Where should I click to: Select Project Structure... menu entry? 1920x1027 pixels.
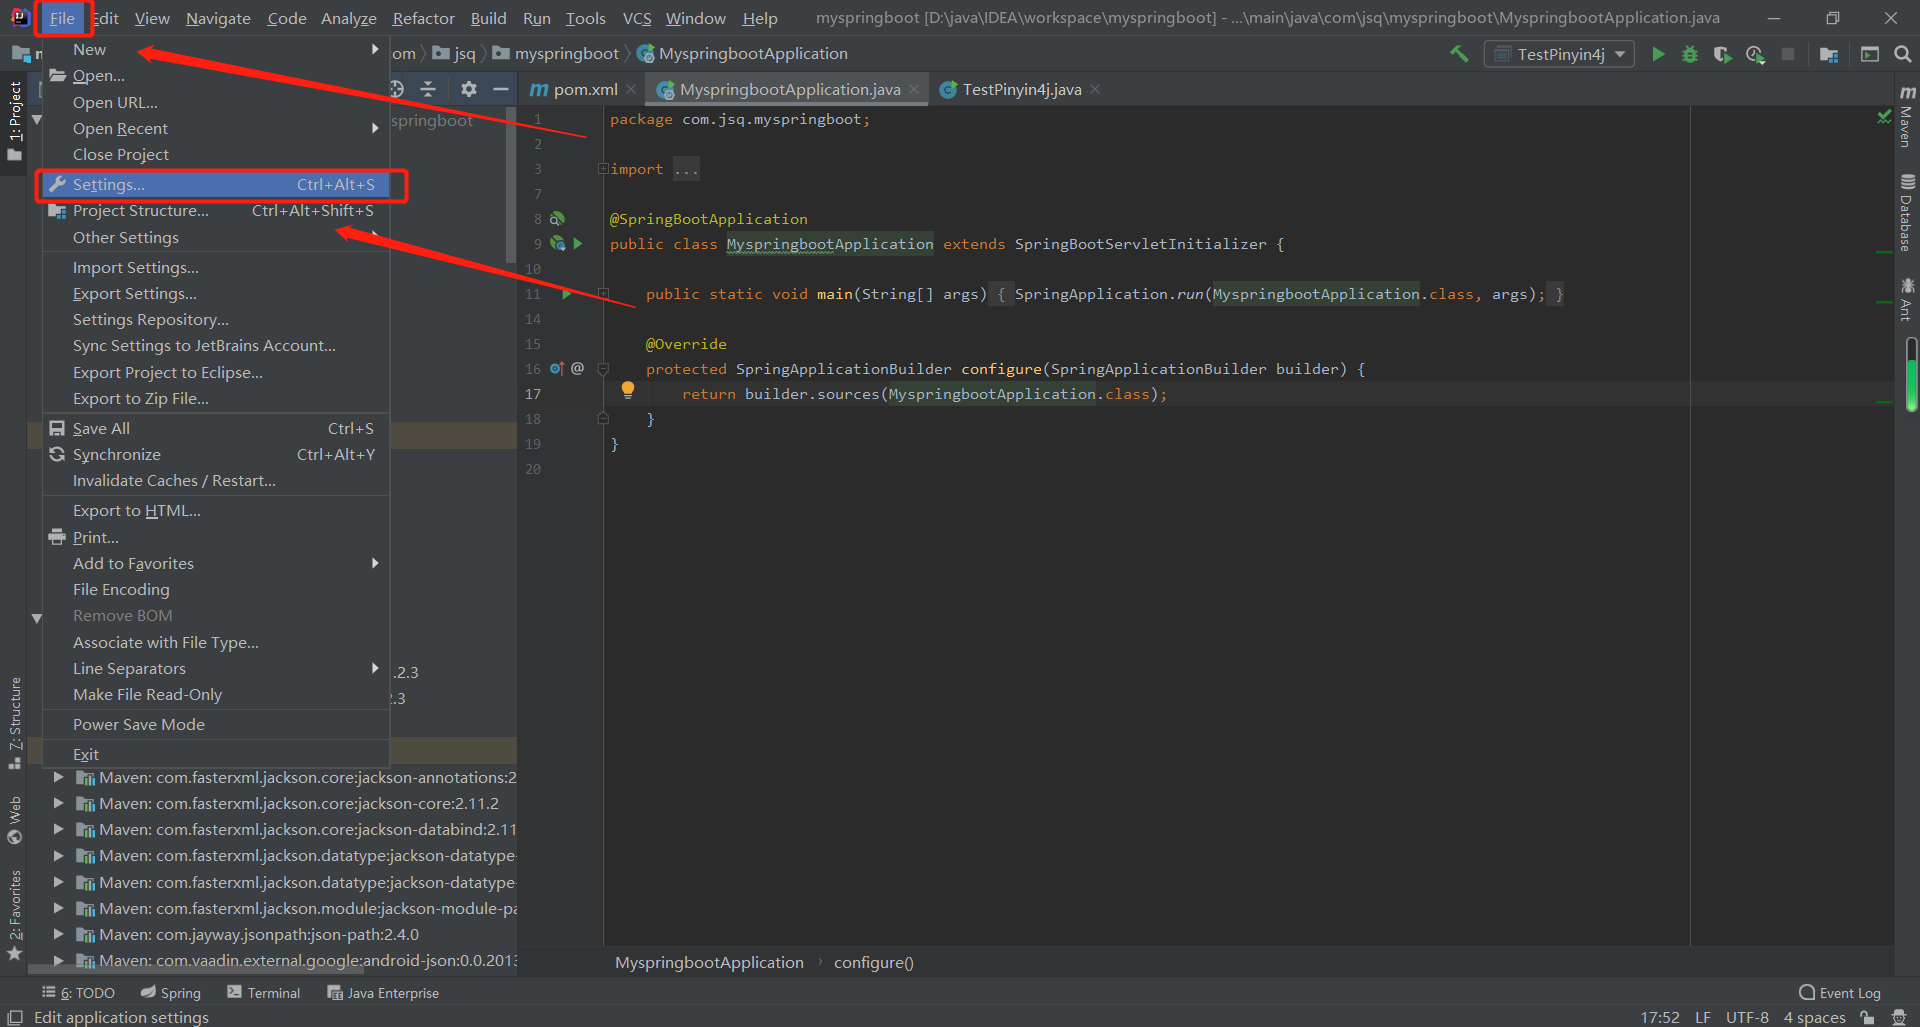coord(216,211)
